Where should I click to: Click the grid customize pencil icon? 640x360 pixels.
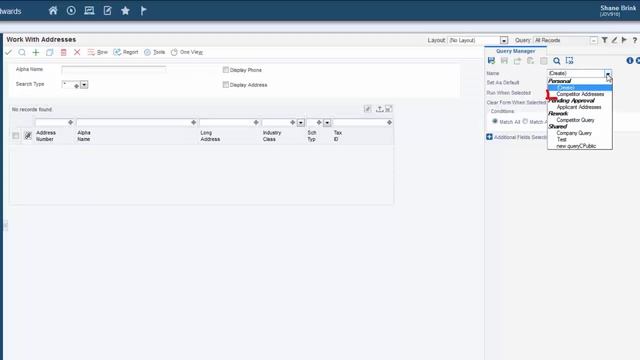[x=368, y=109]
